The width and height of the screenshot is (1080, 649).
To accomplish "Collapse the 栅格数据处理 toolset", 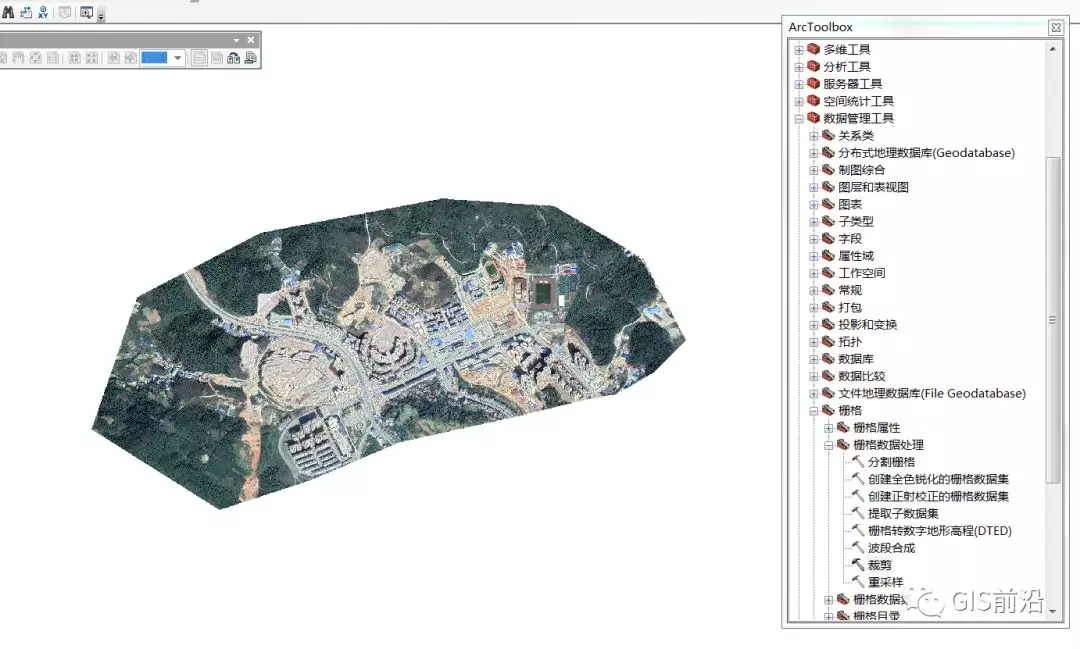I will coord(829,444).
